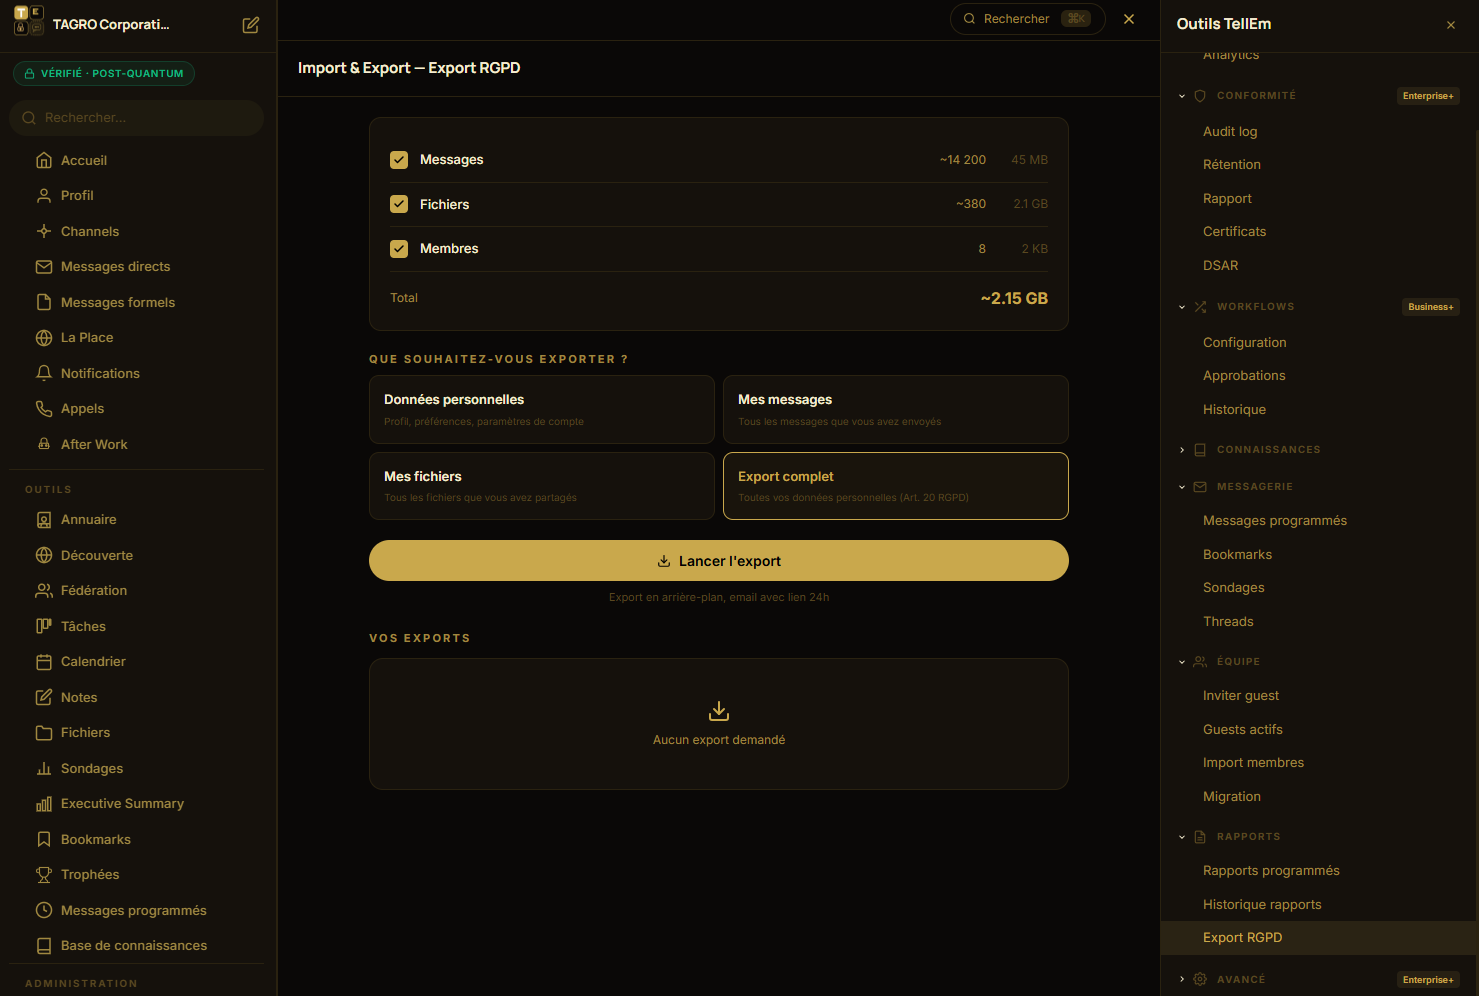Viewport: 1479px width, 996px height.
Task: Click the Messages programmés clock icon in sidebar
Action: point(44,910)
